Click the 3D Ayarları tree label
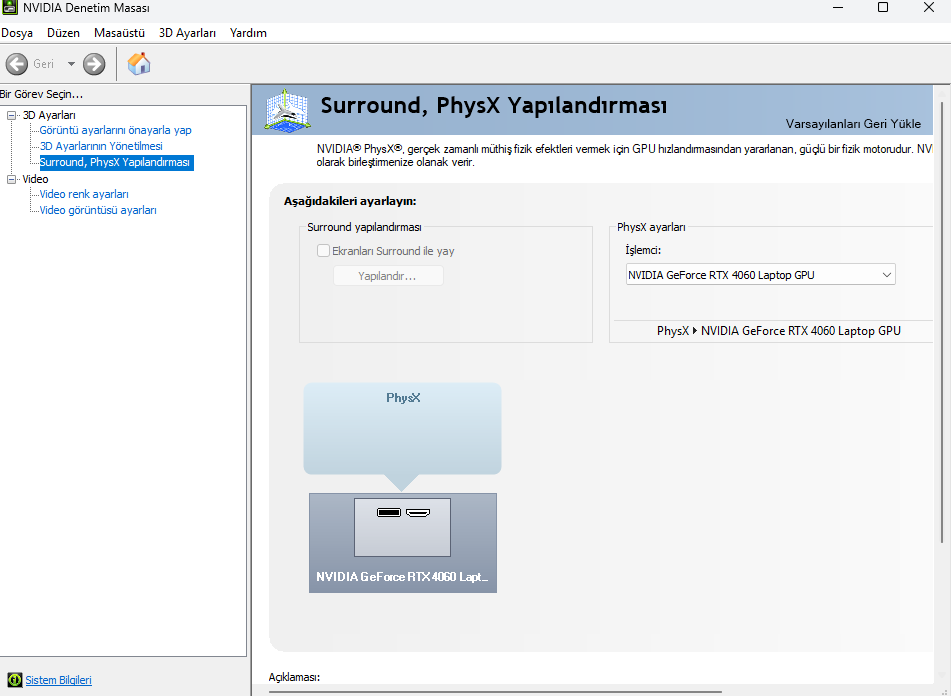Image resolution: width=951 pixels, height=696 pixels. pos(49,115)
